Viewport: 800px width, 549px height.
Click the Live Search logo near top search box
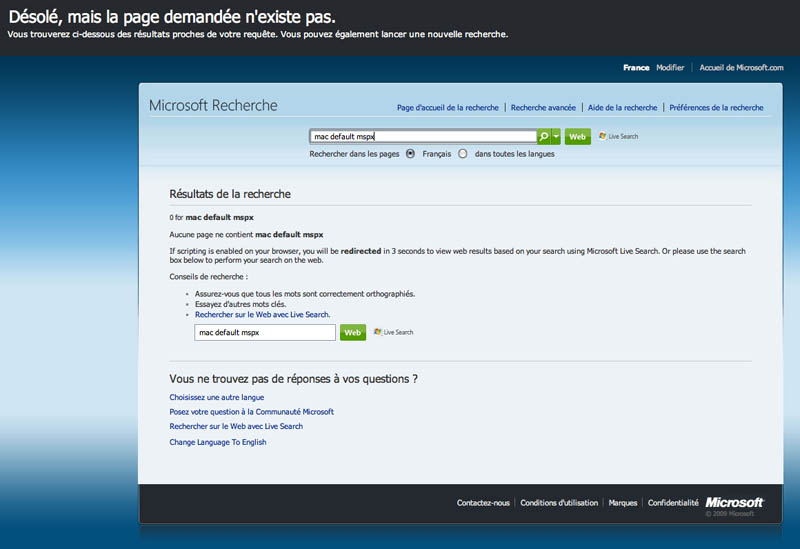[x=618, y=136]
